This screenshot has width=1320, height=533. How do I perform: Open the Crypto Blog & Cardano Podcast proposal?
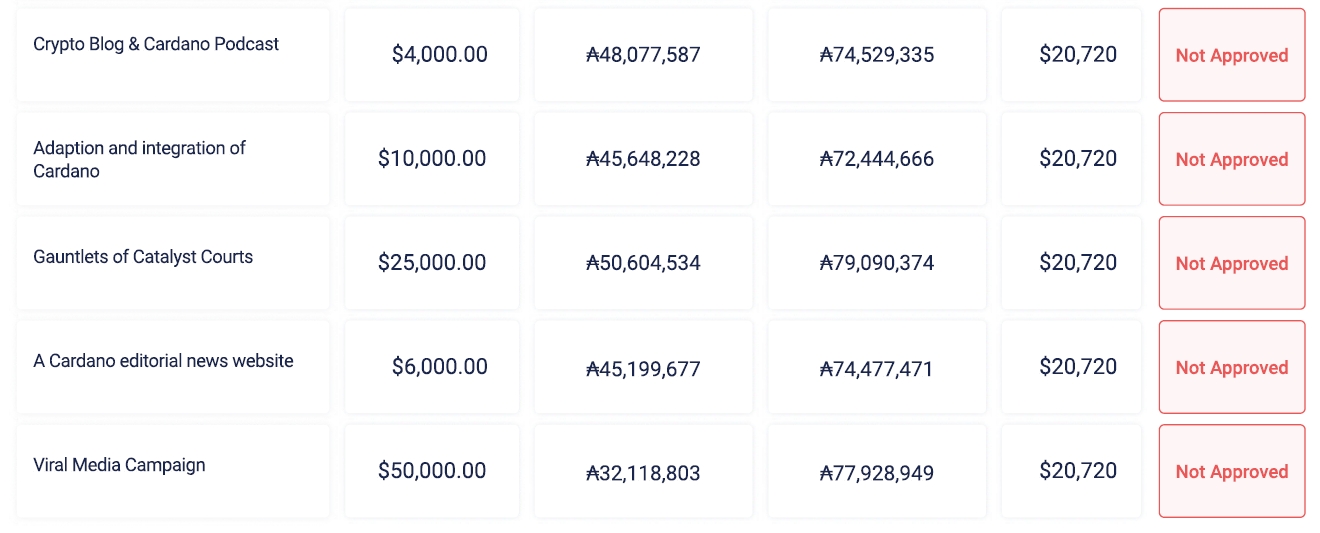[x=156, y=45]
